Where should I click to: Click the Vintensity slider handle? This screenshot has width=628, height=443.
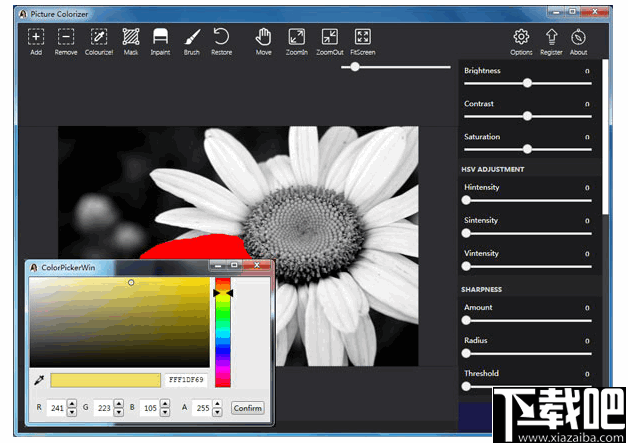[466, 266]
